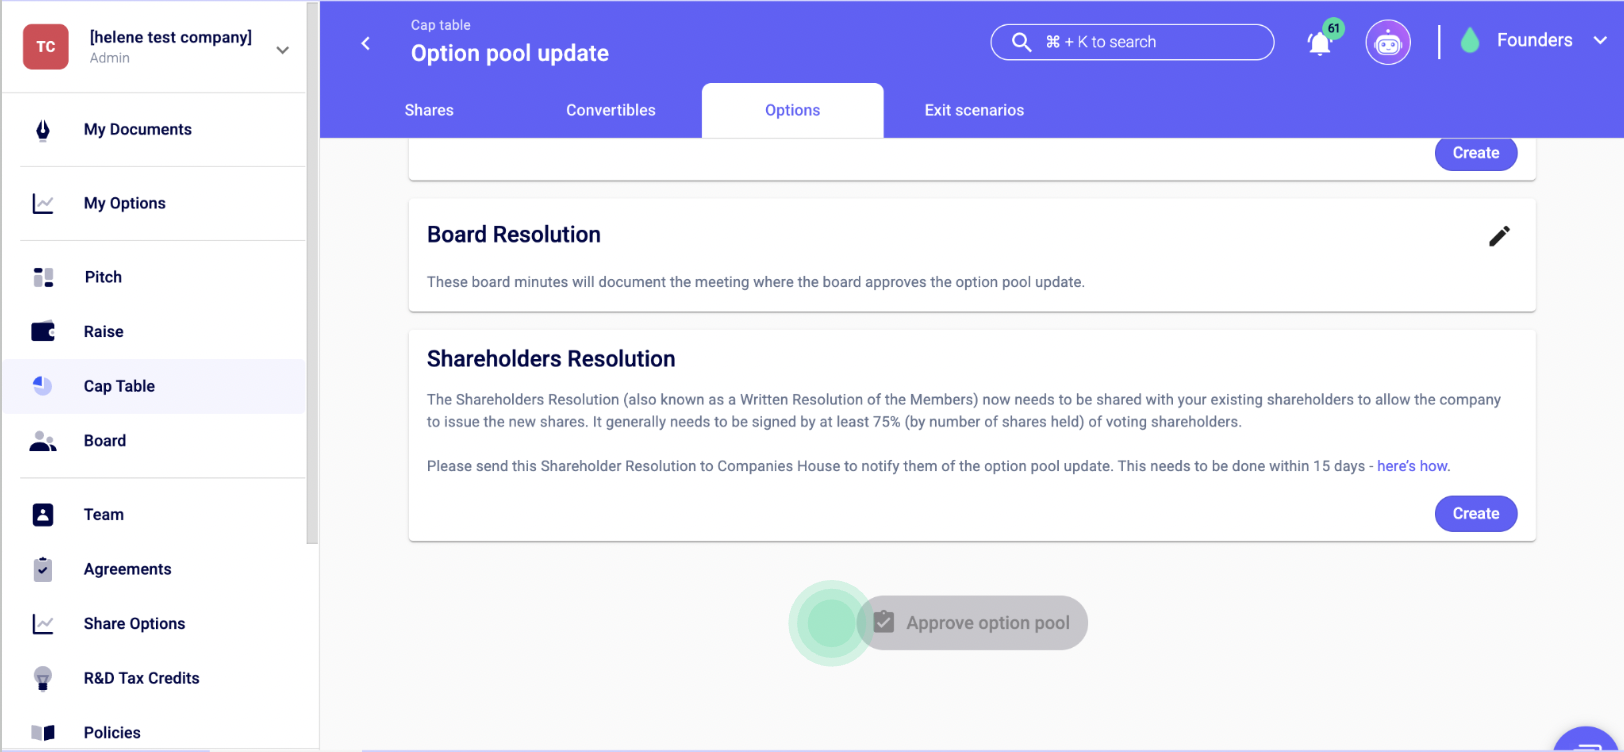1624x752 pixels.
Task: Switch to the Exit scenarios tab
Action: [x=974, y=110]
